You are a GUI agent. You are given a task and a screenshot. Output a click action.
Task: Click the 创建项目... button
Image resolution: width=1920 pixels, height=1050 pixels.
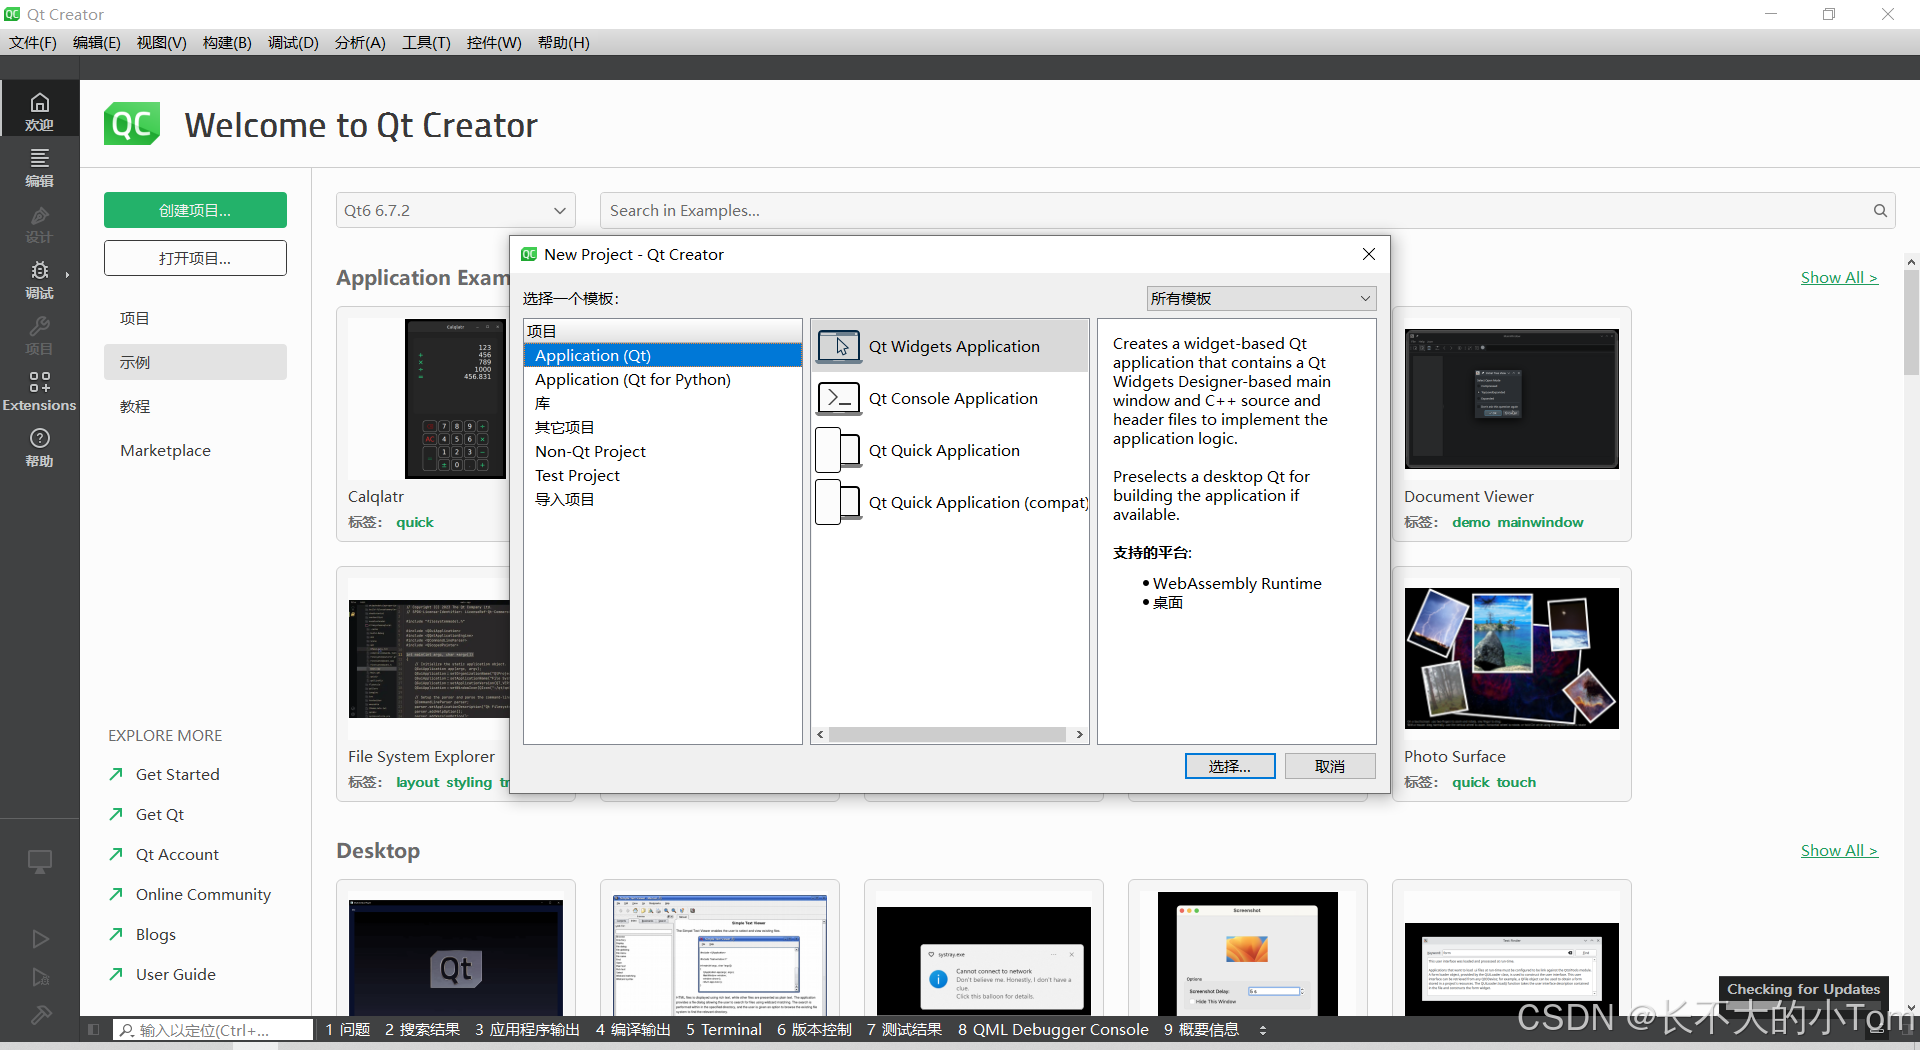(195, 210)
